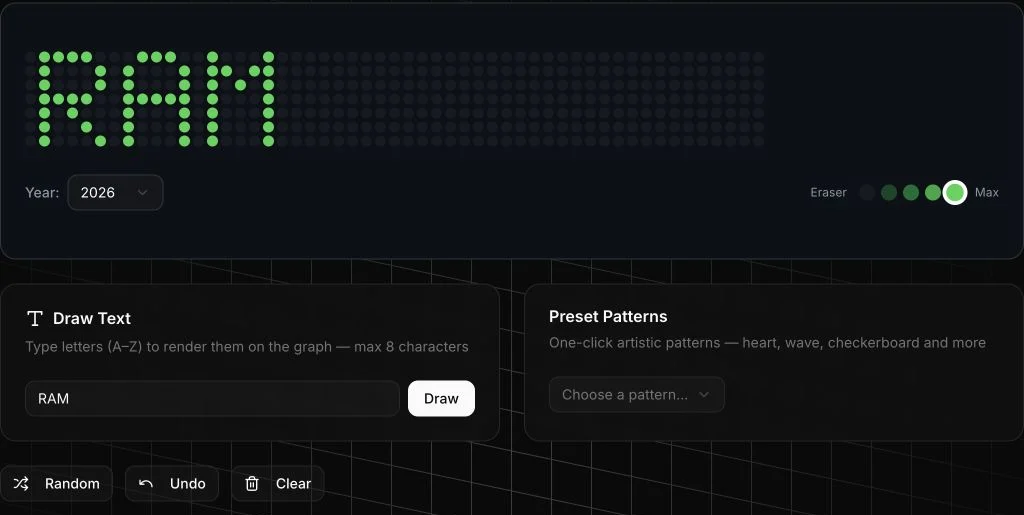Click the Max label

[x=987, y=193]
